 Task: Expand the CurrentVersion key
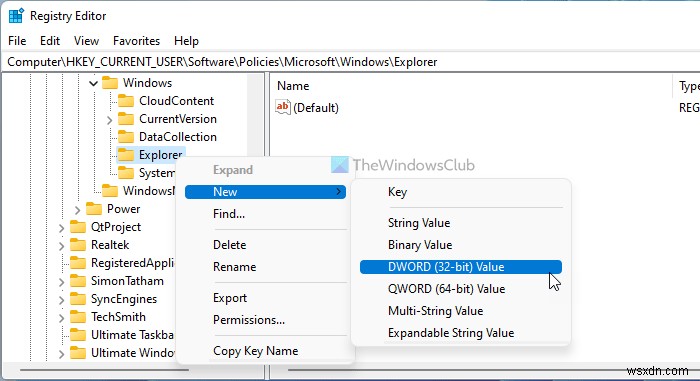[109, 120]
